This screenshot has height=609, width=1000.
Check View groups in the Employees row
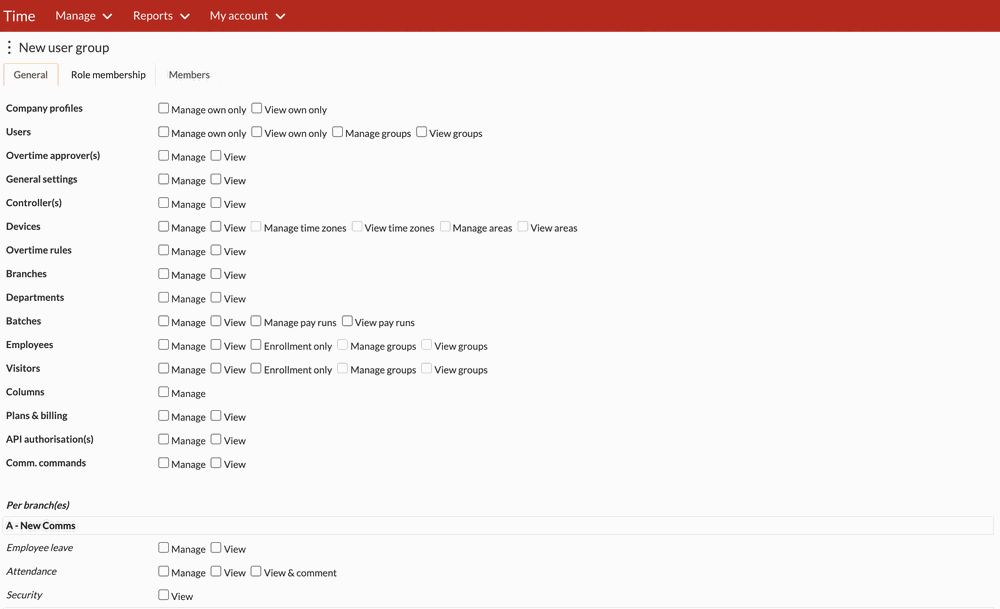coord(427,344)
